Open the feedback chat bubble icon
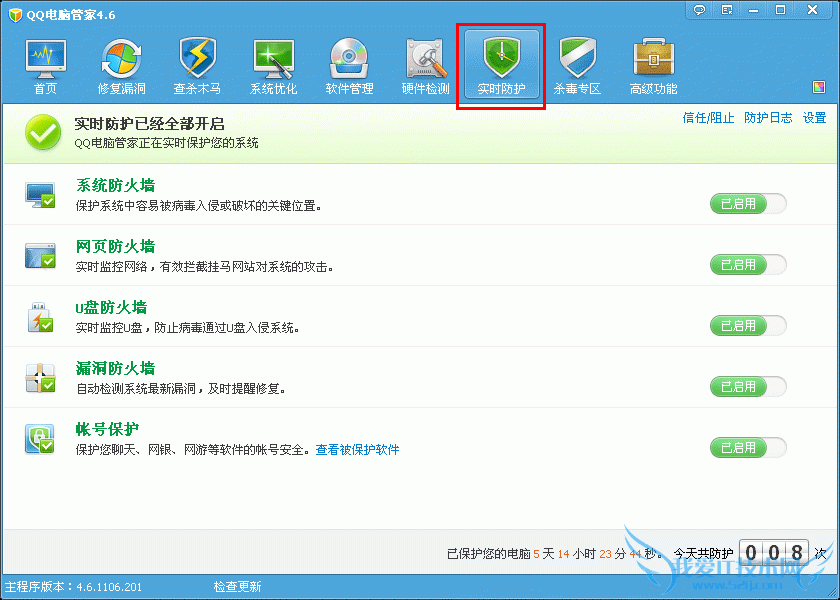The width and height of the screenshot is (840, 600). click(x=699, y=10)
